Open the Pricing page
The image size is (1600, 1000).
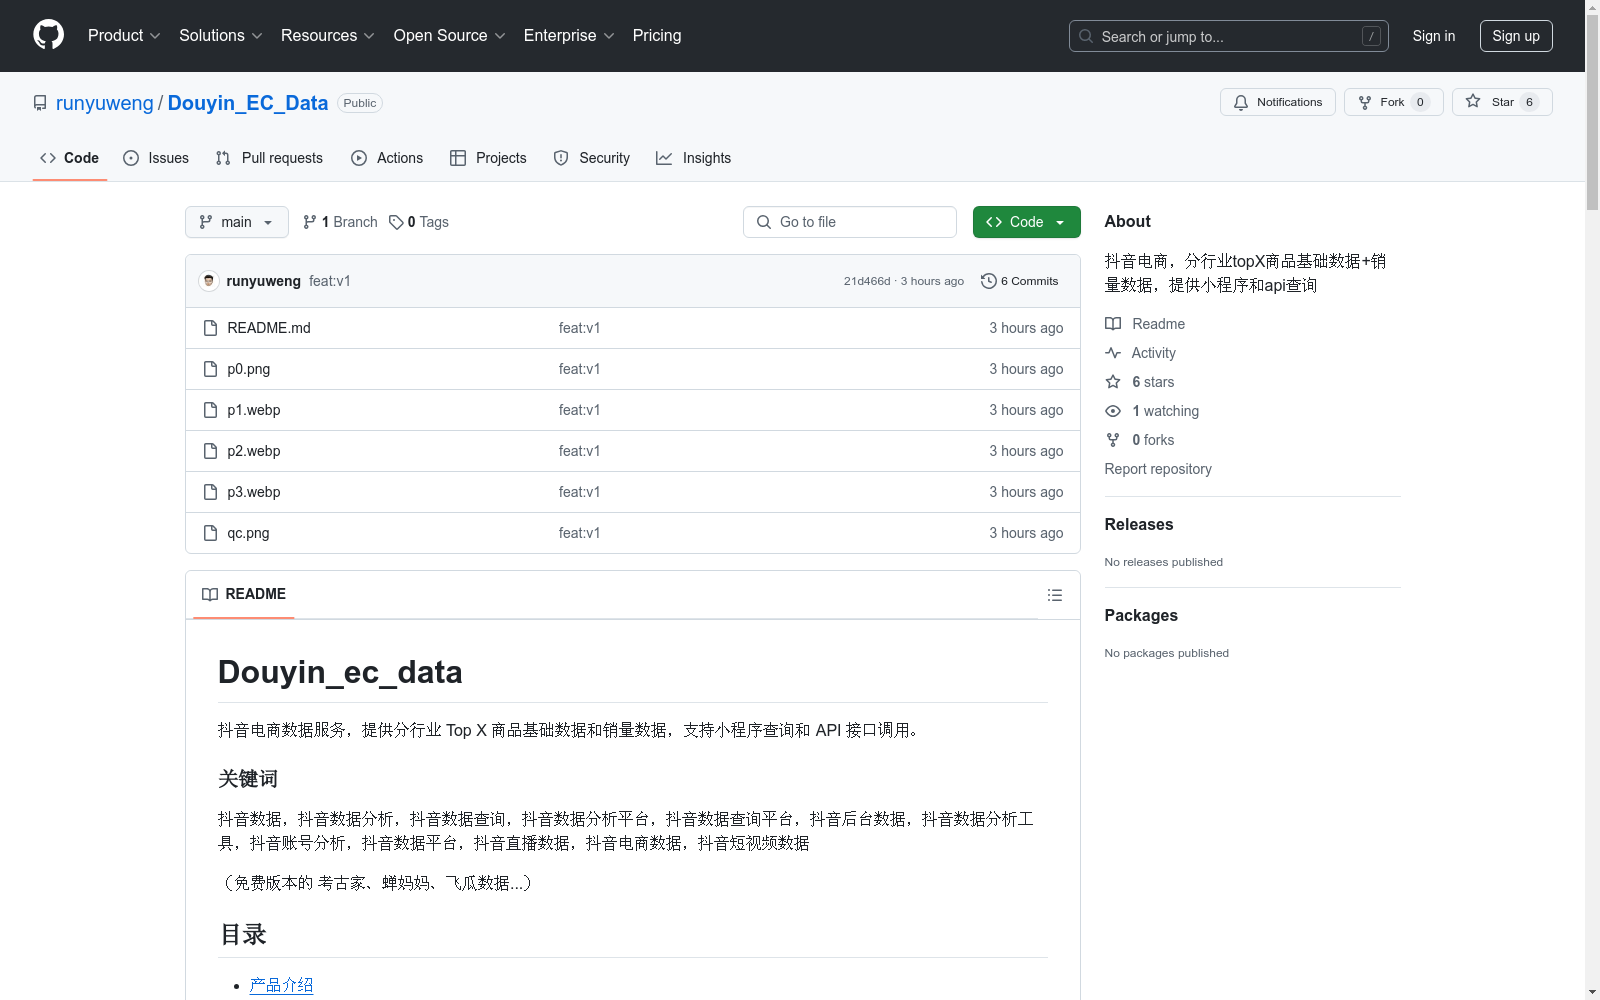point(657,35)
